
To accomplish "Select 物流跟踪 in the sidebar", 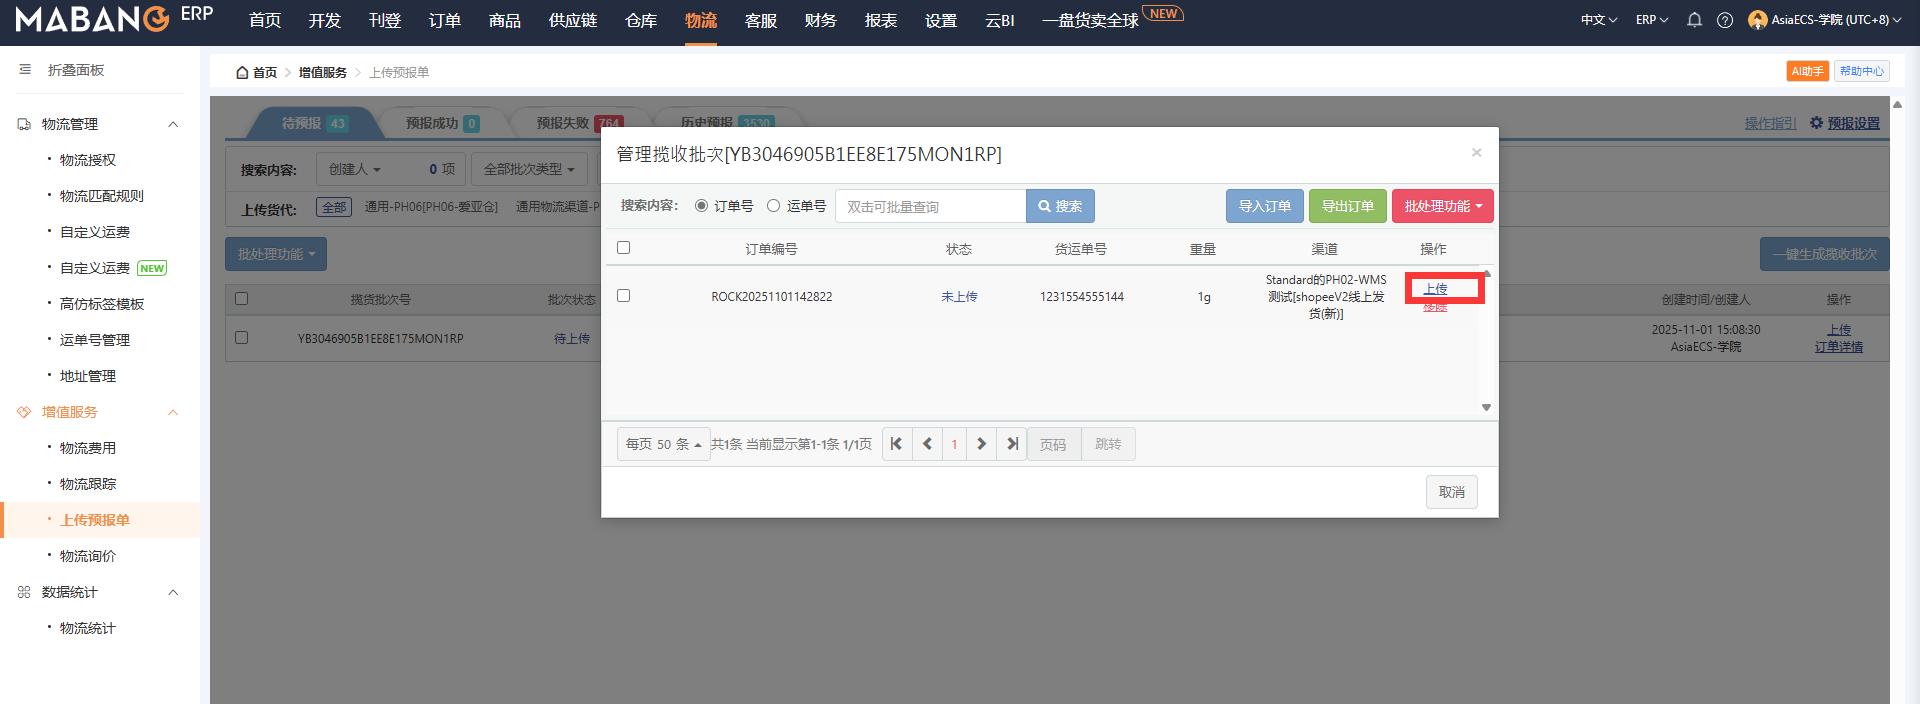I will click(88, 484).
